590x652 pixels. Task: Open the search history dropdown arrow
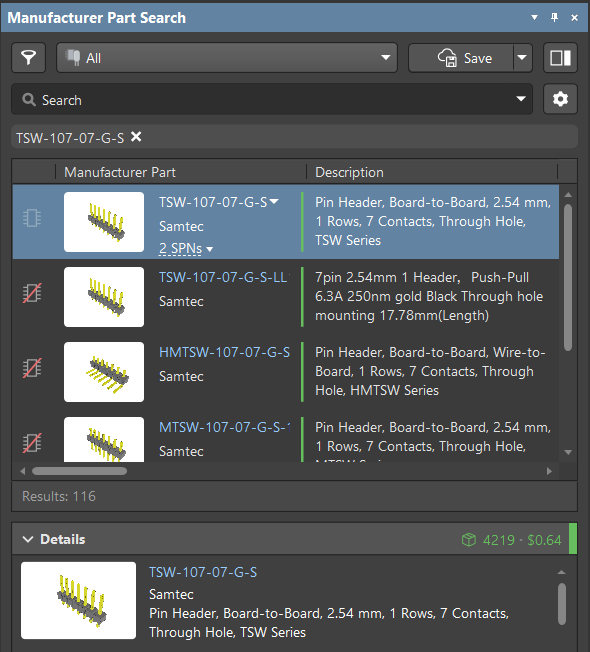521,99
